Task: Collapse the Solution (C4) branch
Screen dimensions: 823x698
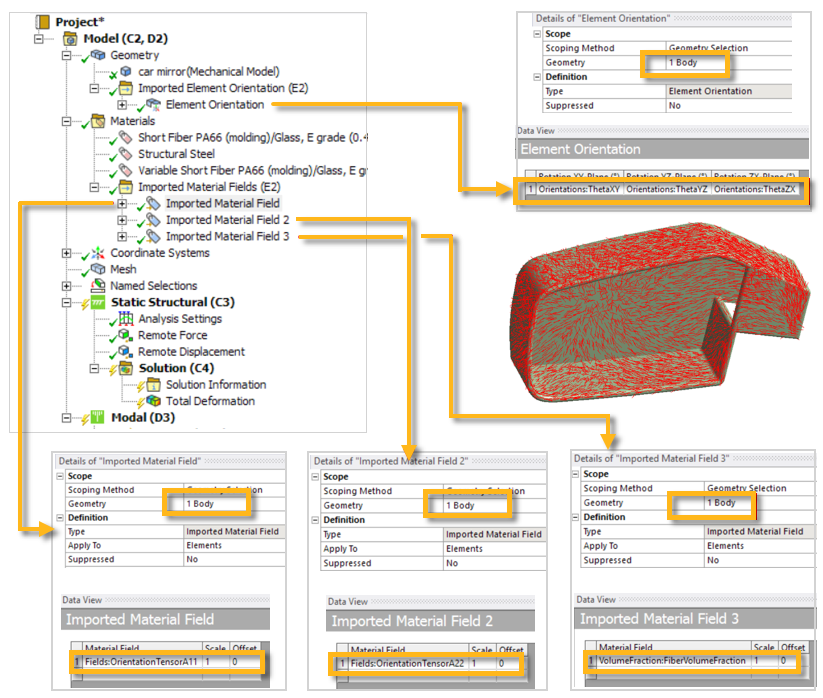Action: click(x=93, y=369)
